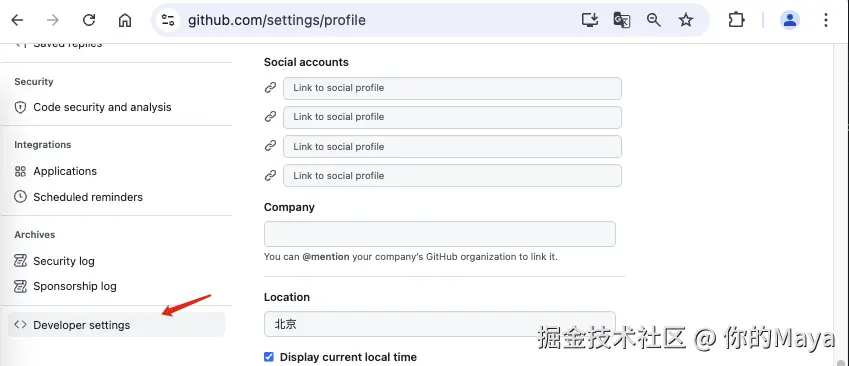This screenshot has height=366, width=849.
Task: Click the first Link to social profile field
Action: (x=452, y=88)
